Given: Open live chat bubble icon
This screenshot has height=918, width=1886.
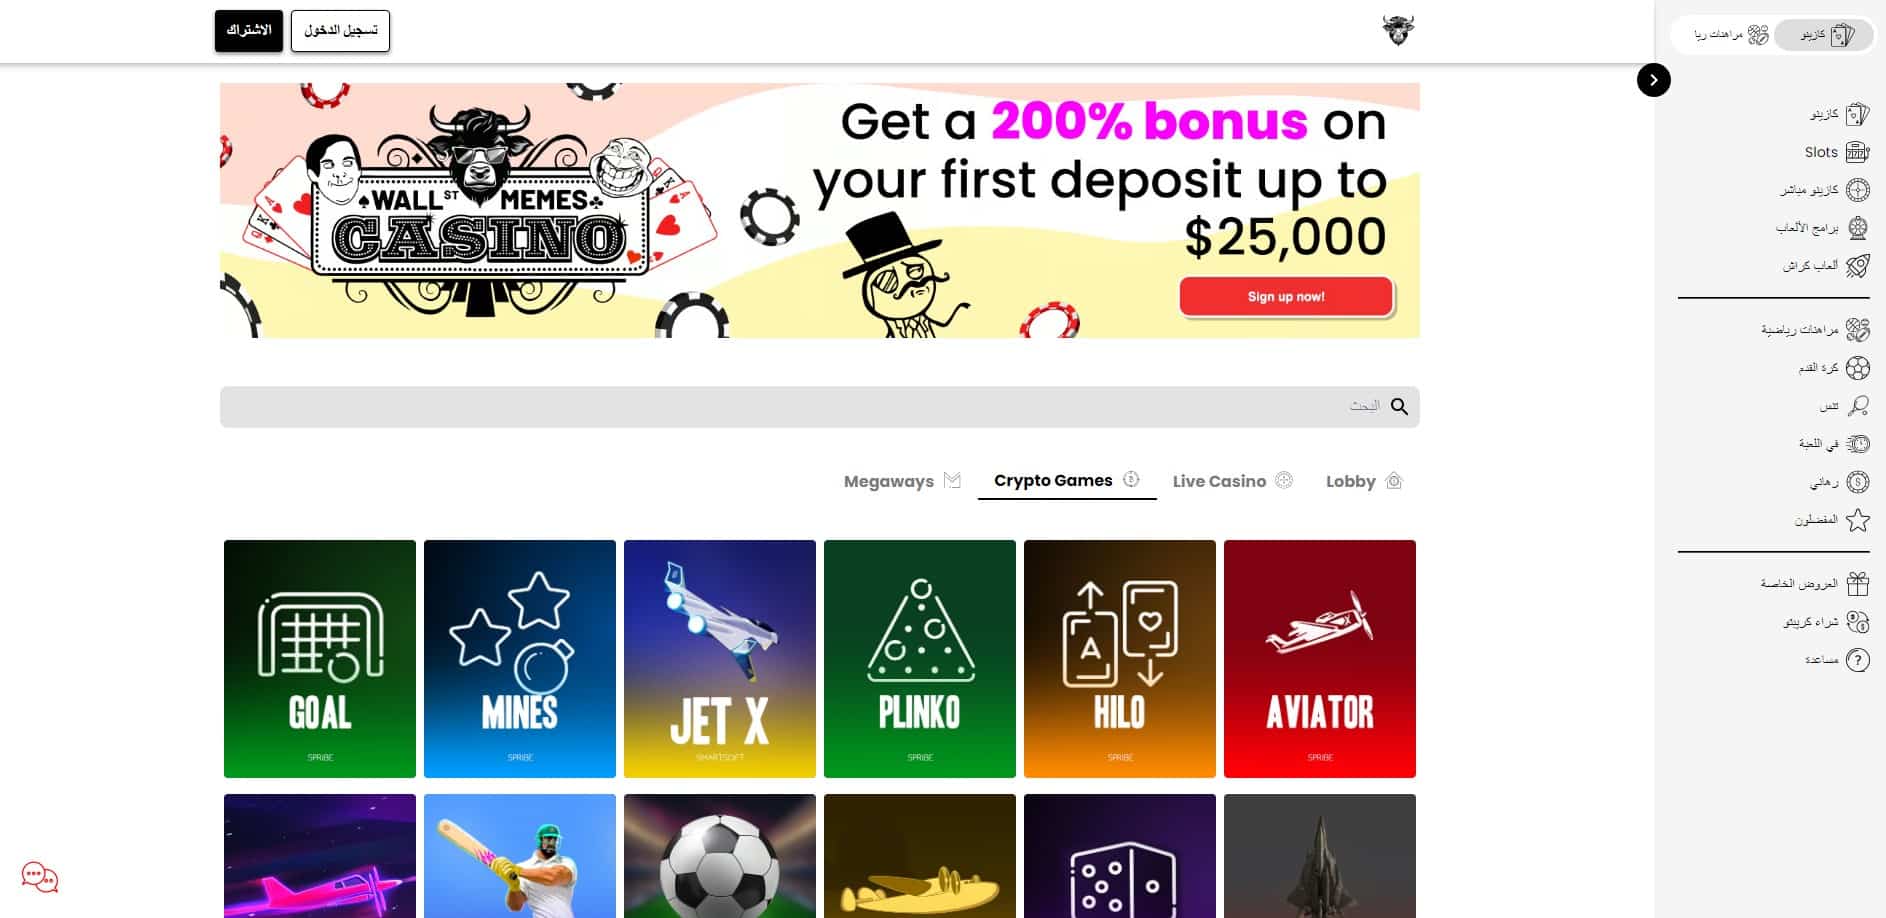Looking at the screenshot, I should (x=40, y=878).
